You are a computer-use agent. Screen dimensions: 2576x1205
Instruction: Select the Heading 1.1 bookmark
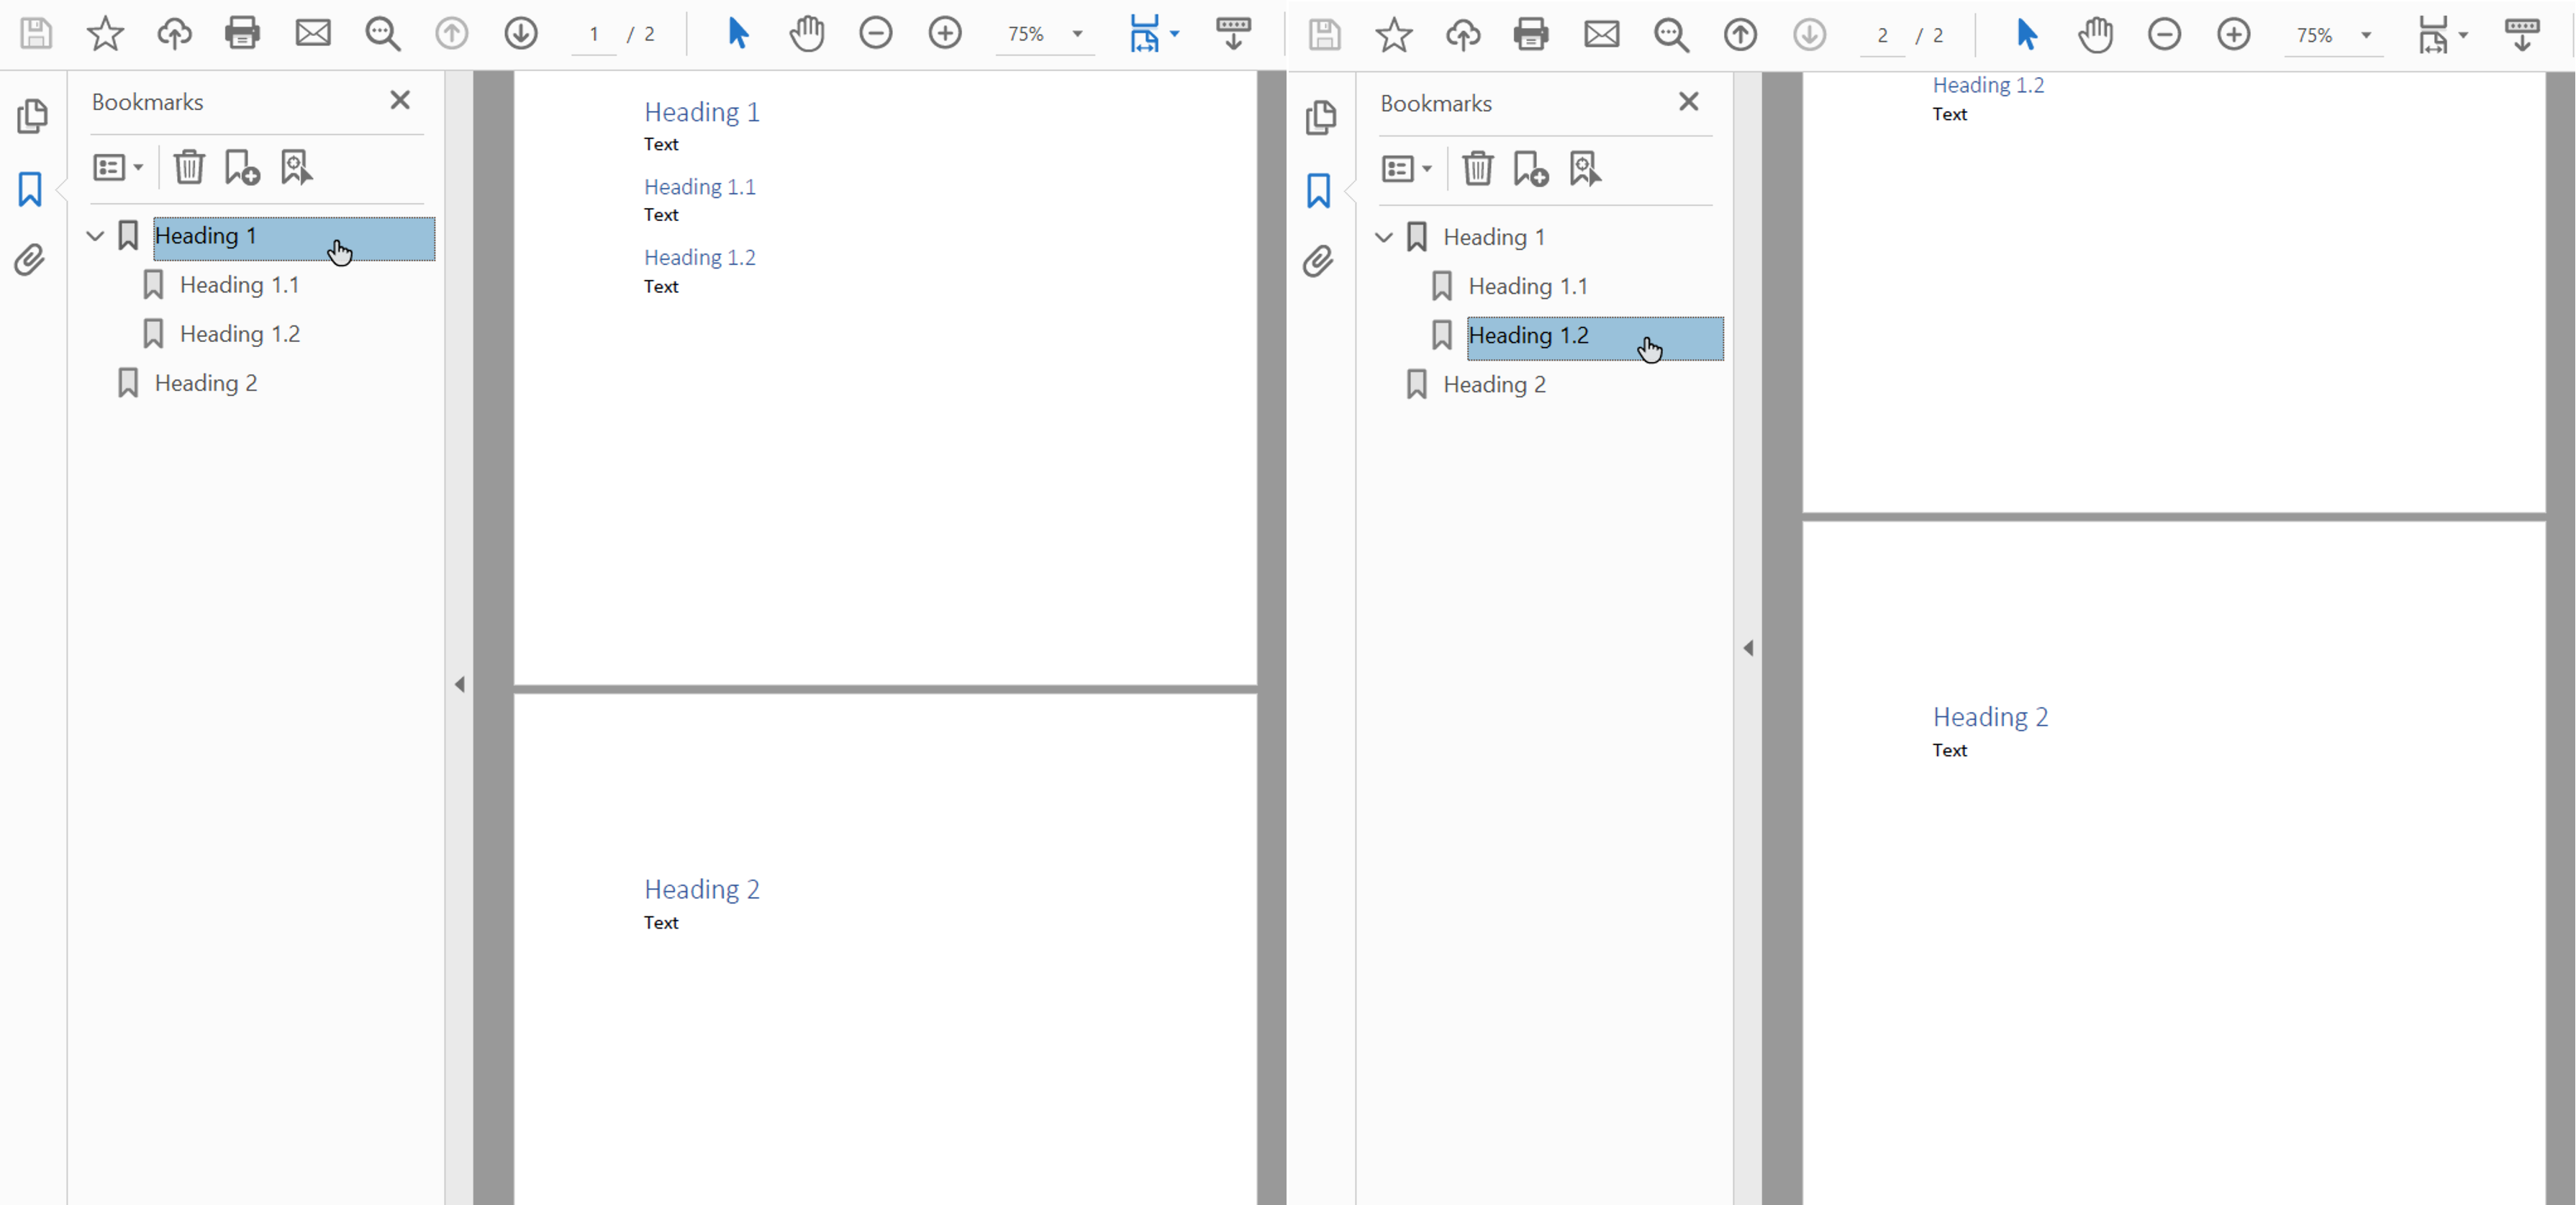tap(239, 284)
